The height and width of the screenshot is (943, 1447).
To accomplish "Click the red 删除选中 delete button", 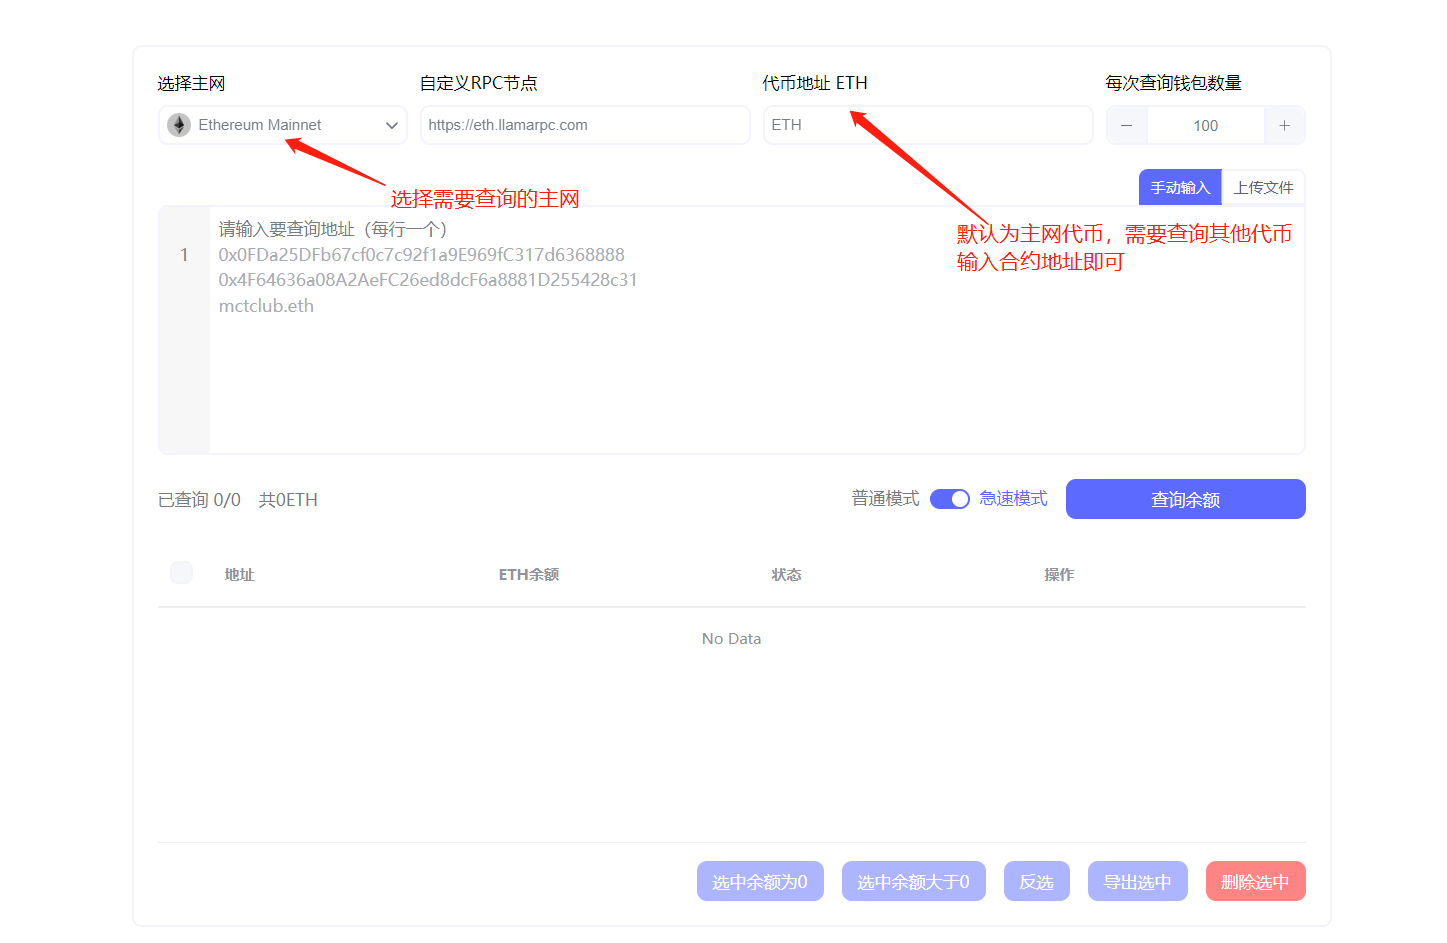I will point(1255,881).
